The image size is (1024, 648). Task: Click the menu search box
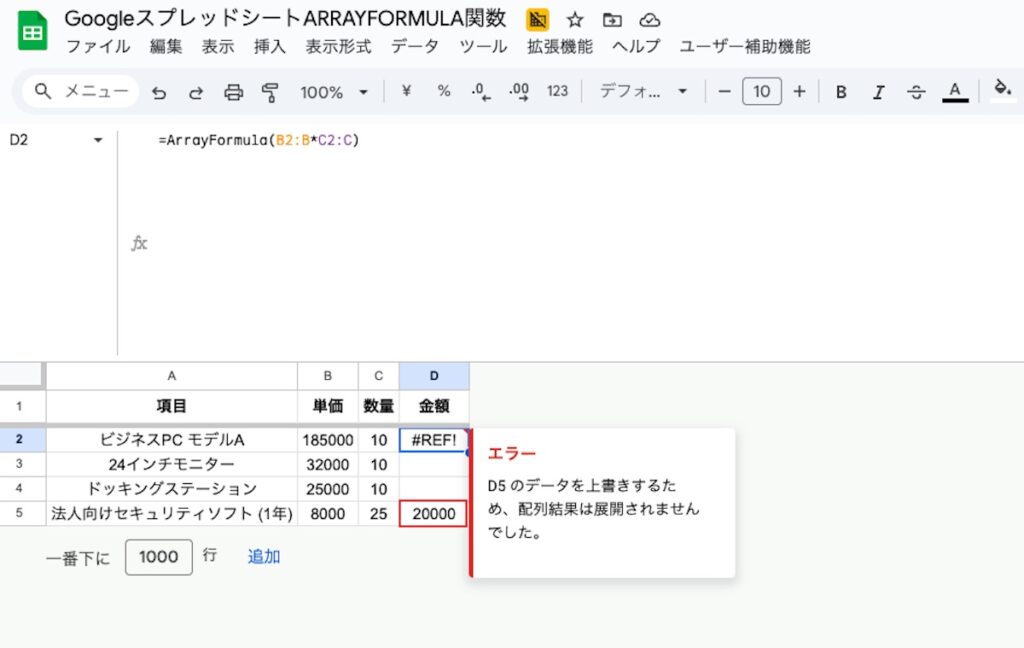click(80, 91)
